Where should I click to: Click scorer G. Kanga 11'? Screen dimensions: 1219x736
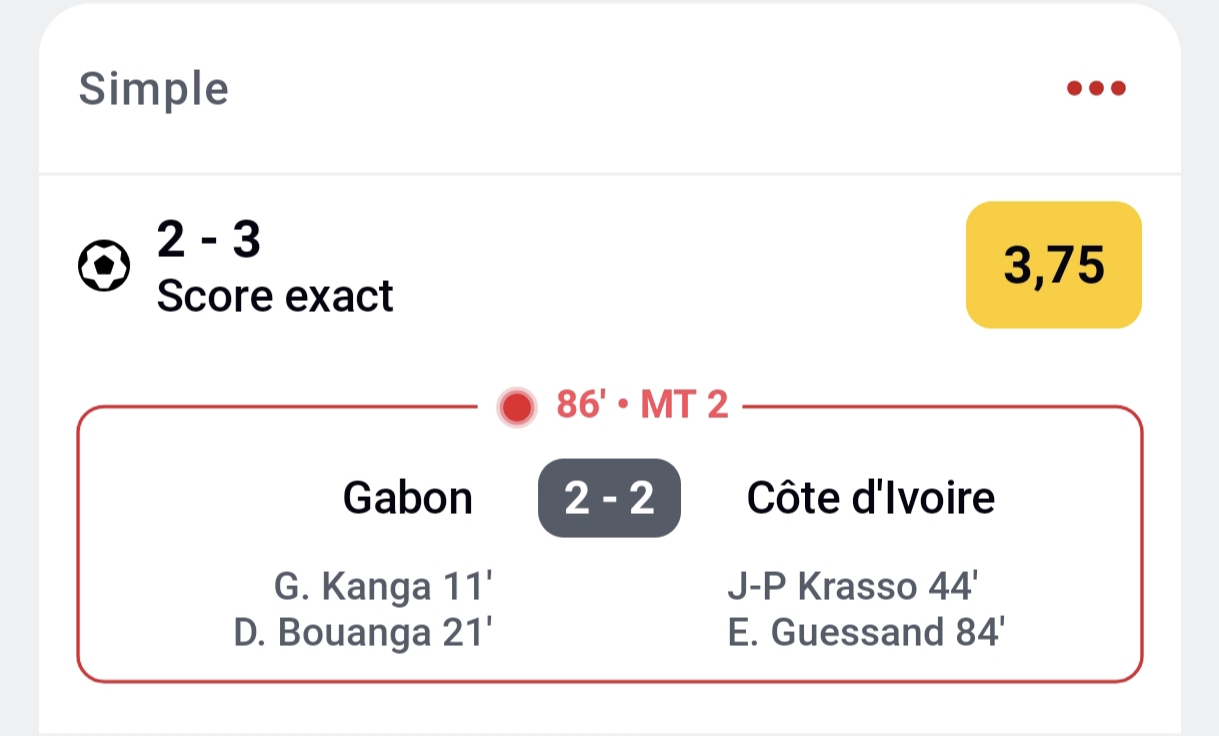tap(383, 588)
